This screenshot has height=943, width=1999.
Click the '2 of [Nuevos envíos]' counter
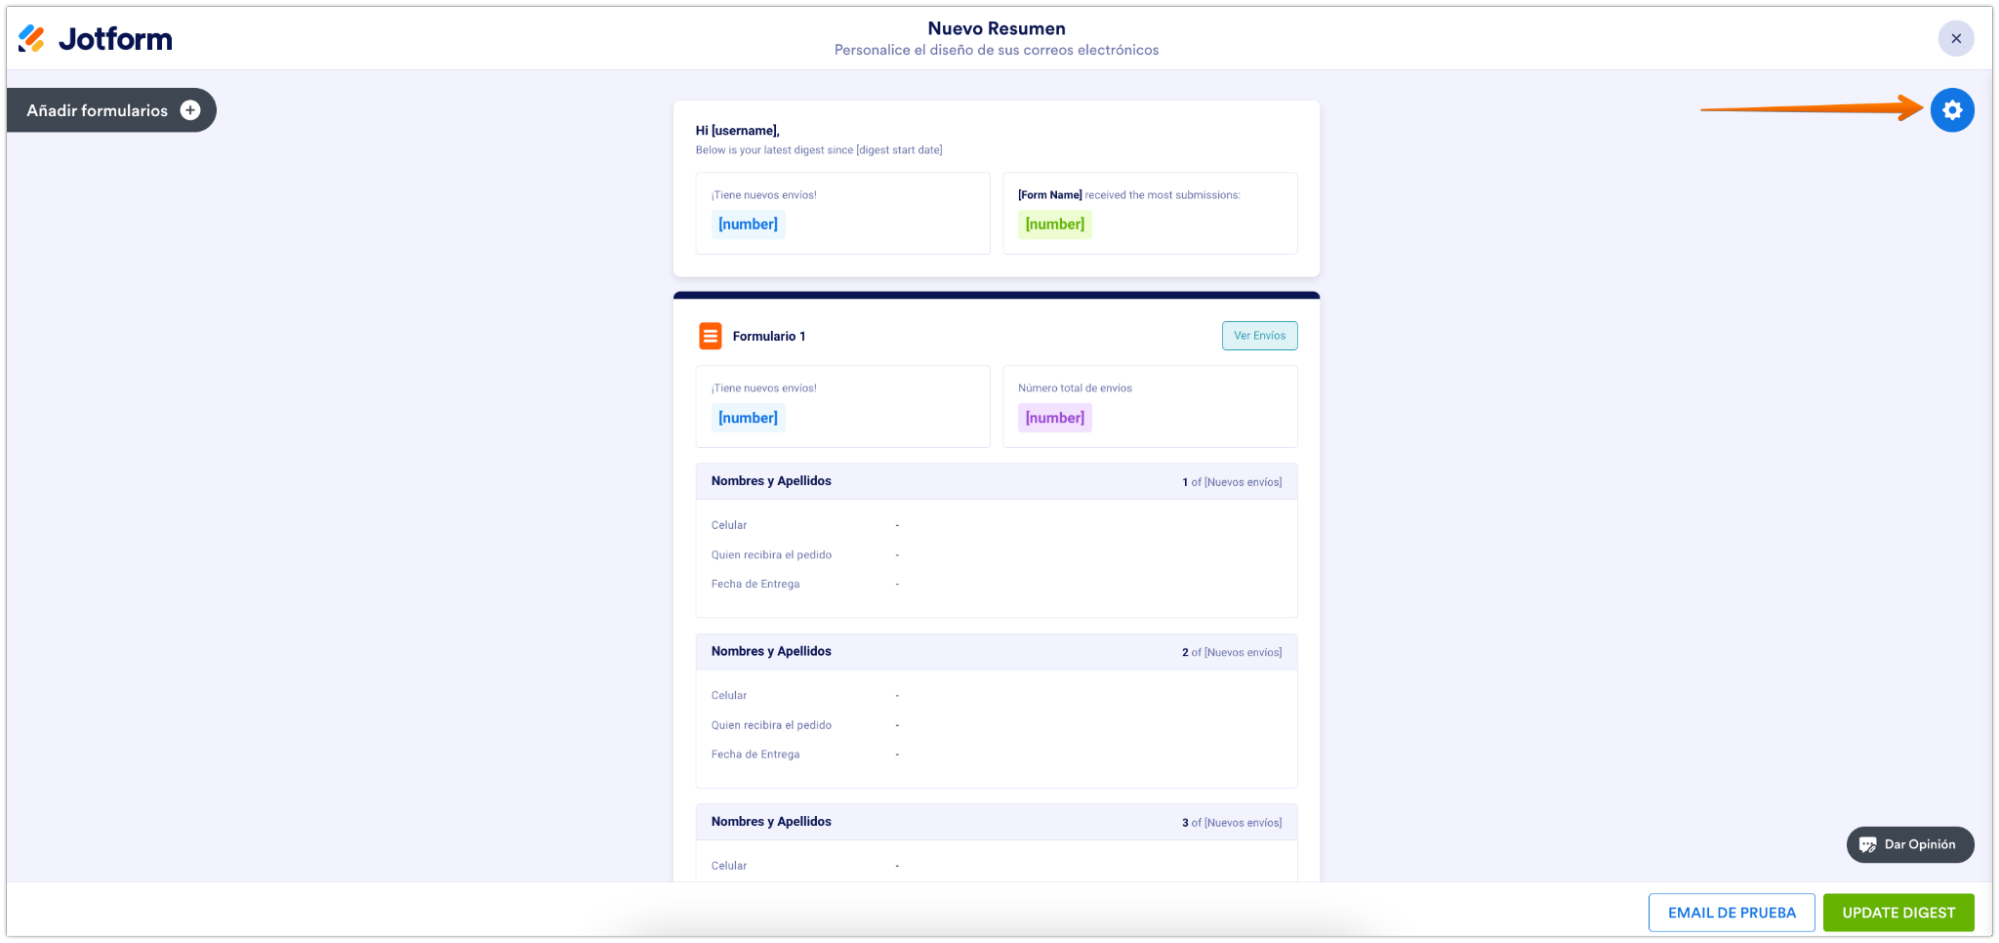point(1231,652)
